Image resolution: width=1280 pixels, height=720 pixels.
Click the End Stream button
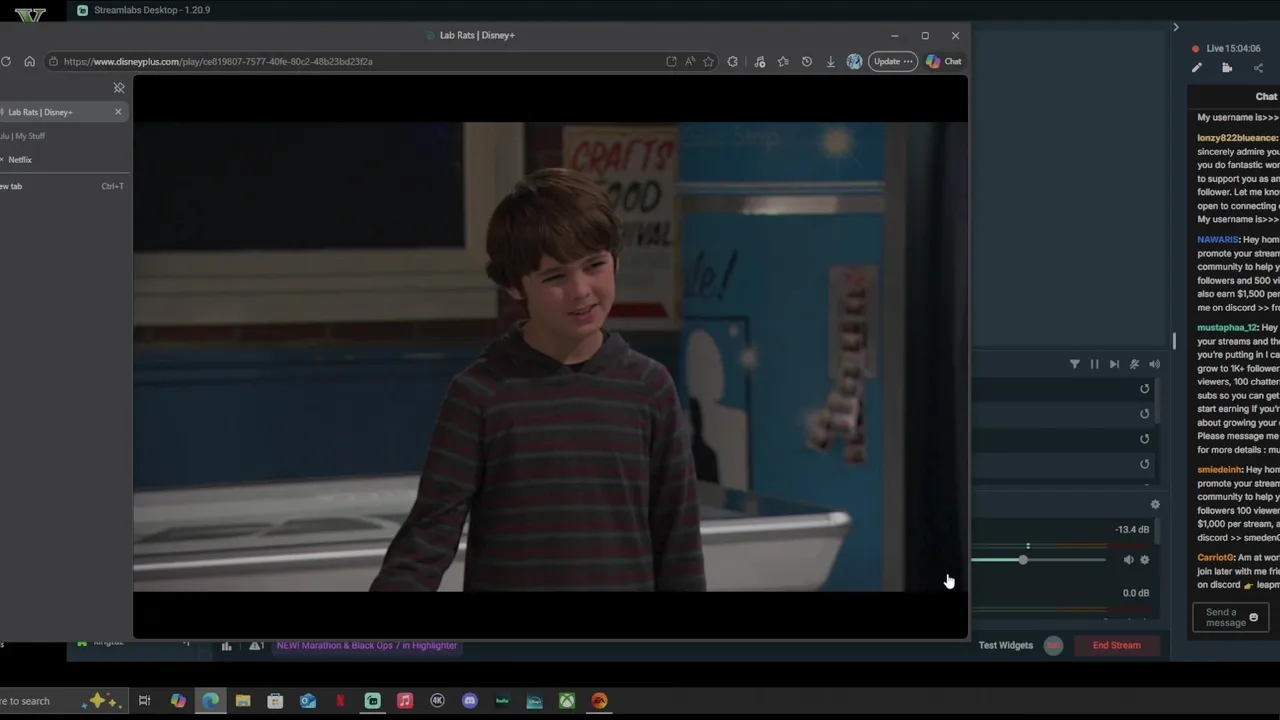[1116, 645]
